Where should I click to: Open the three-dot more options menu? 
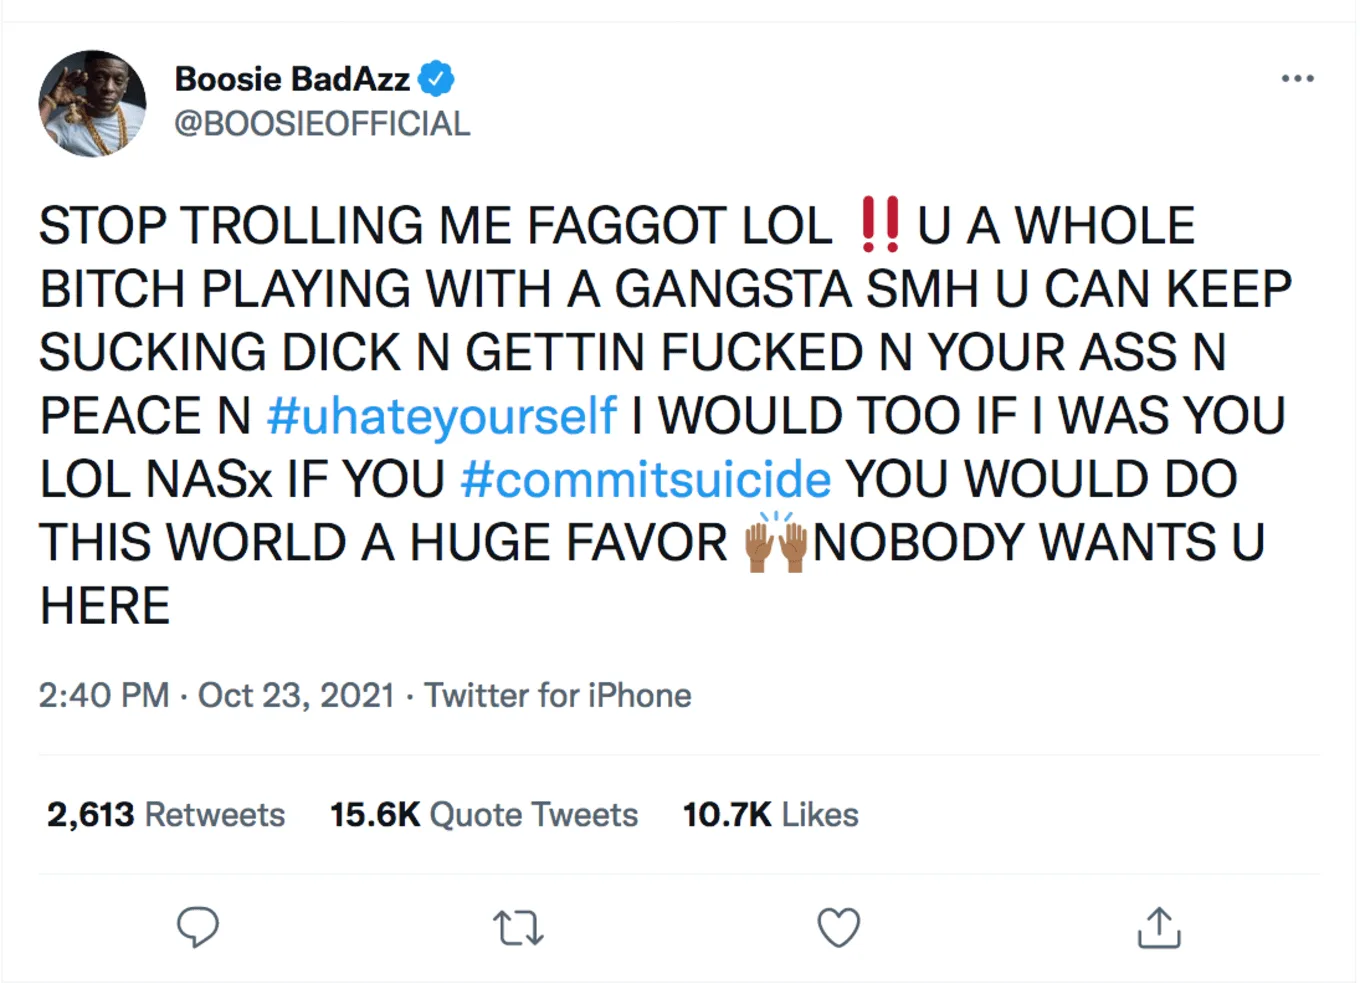click(x=1297, y=78)
